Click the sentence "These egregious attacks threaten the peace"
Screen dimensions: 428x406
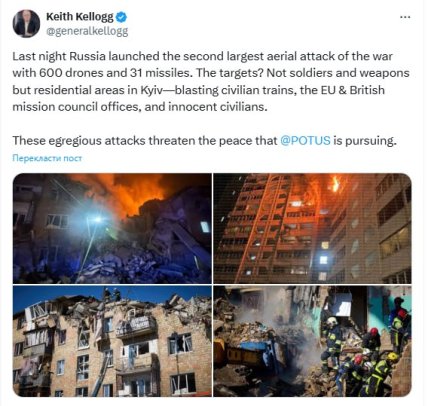(204, 140)
